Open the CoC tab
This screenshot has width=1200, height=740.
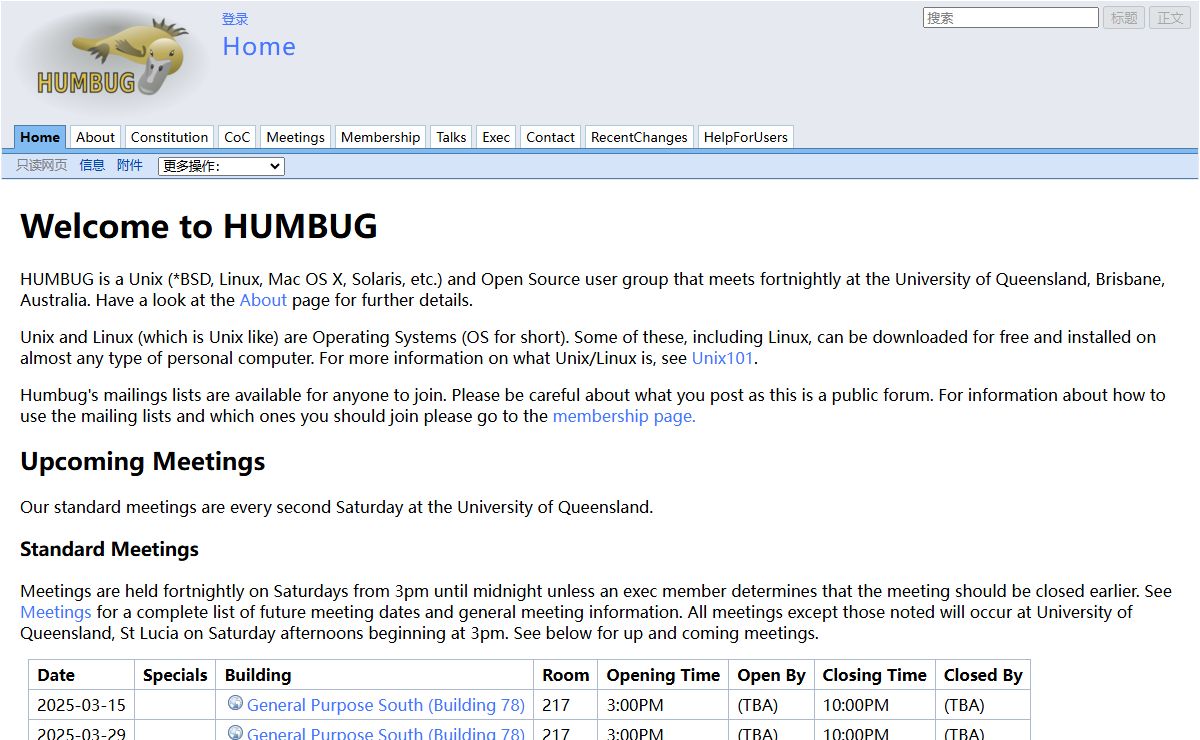point(237,137)
